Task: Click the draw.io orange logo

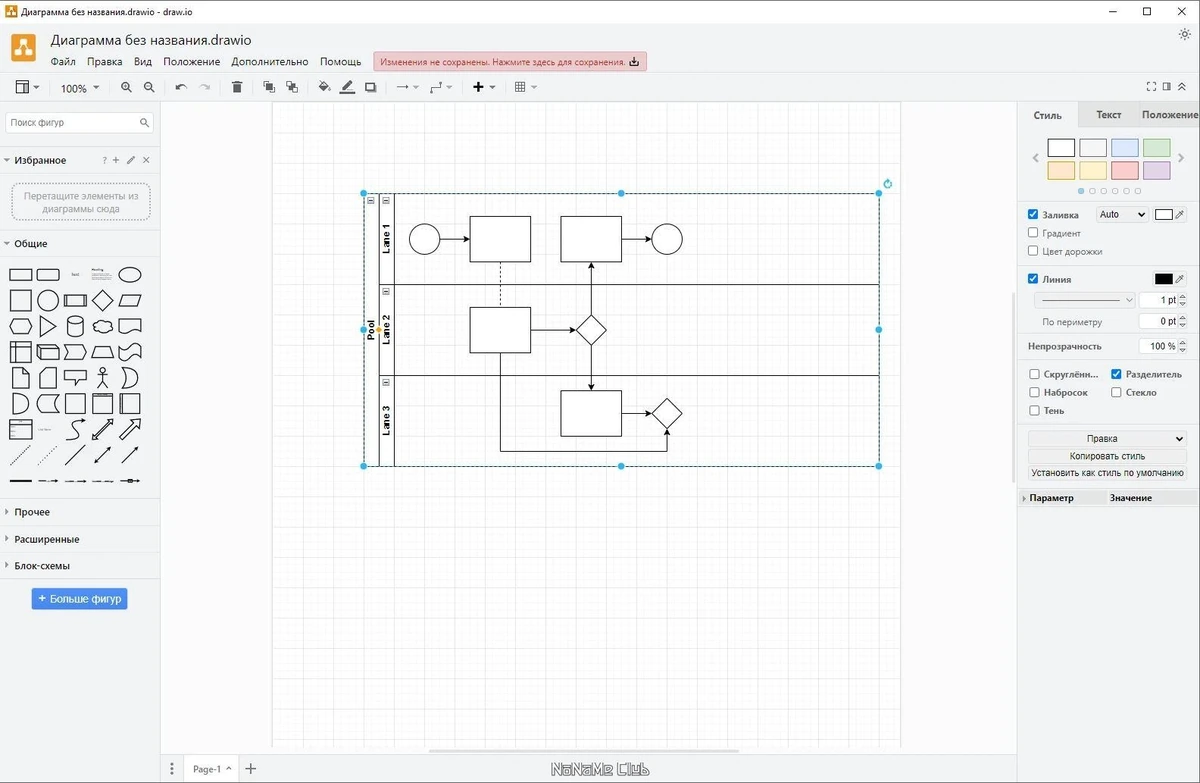Action: (24, 48)
